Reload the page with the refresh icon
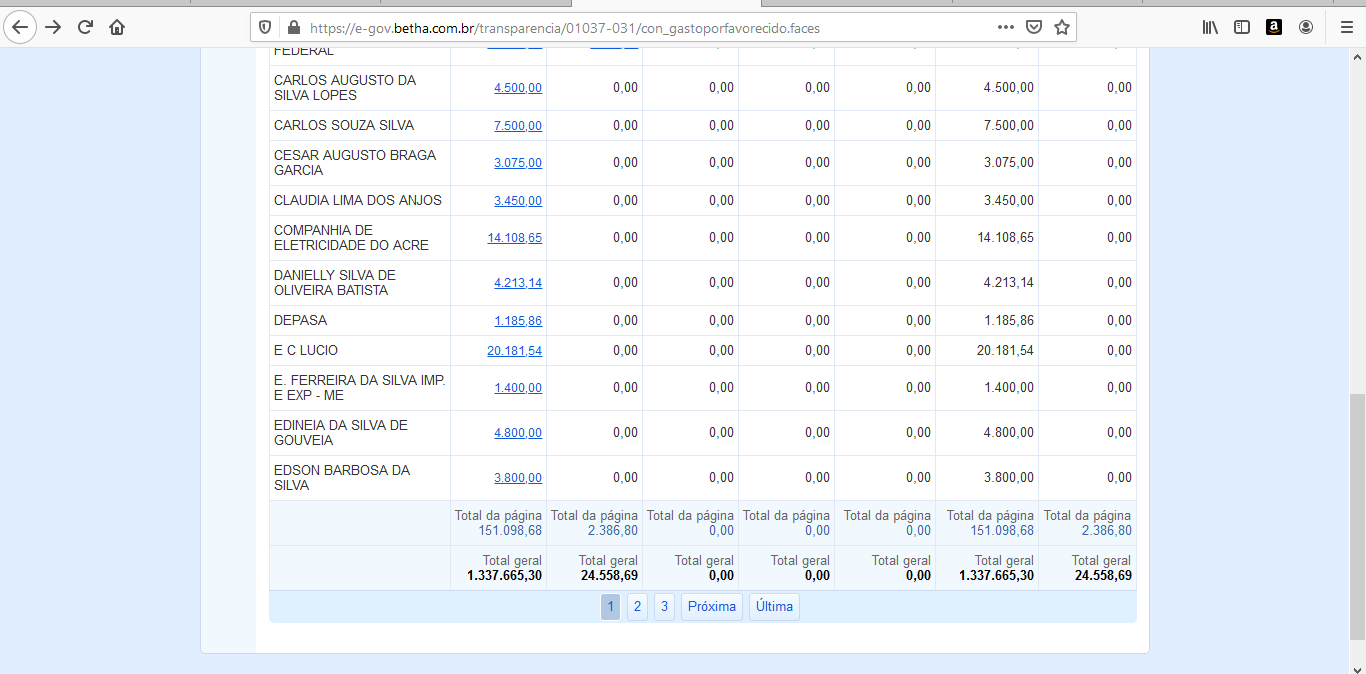This screenshot has height=674, width=1366. [85, 27]
